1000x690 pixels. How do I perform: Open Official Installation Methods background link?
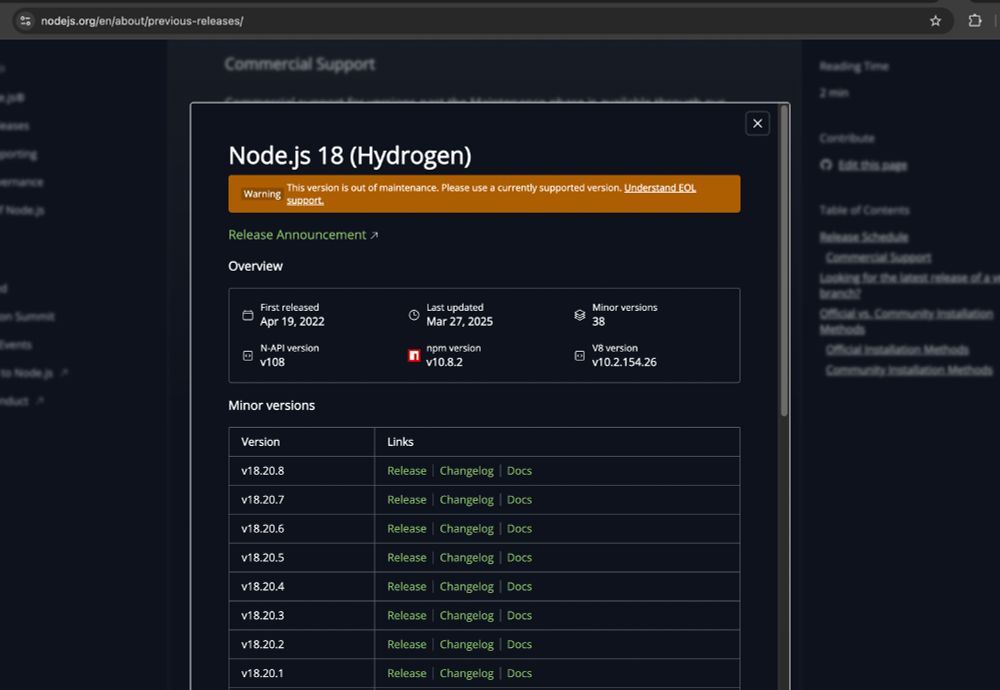click(x=897, y=349)
